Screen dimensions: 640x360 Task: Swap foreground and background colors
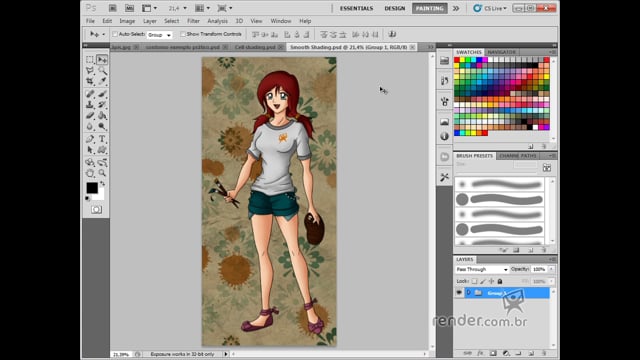click(102, 184)
